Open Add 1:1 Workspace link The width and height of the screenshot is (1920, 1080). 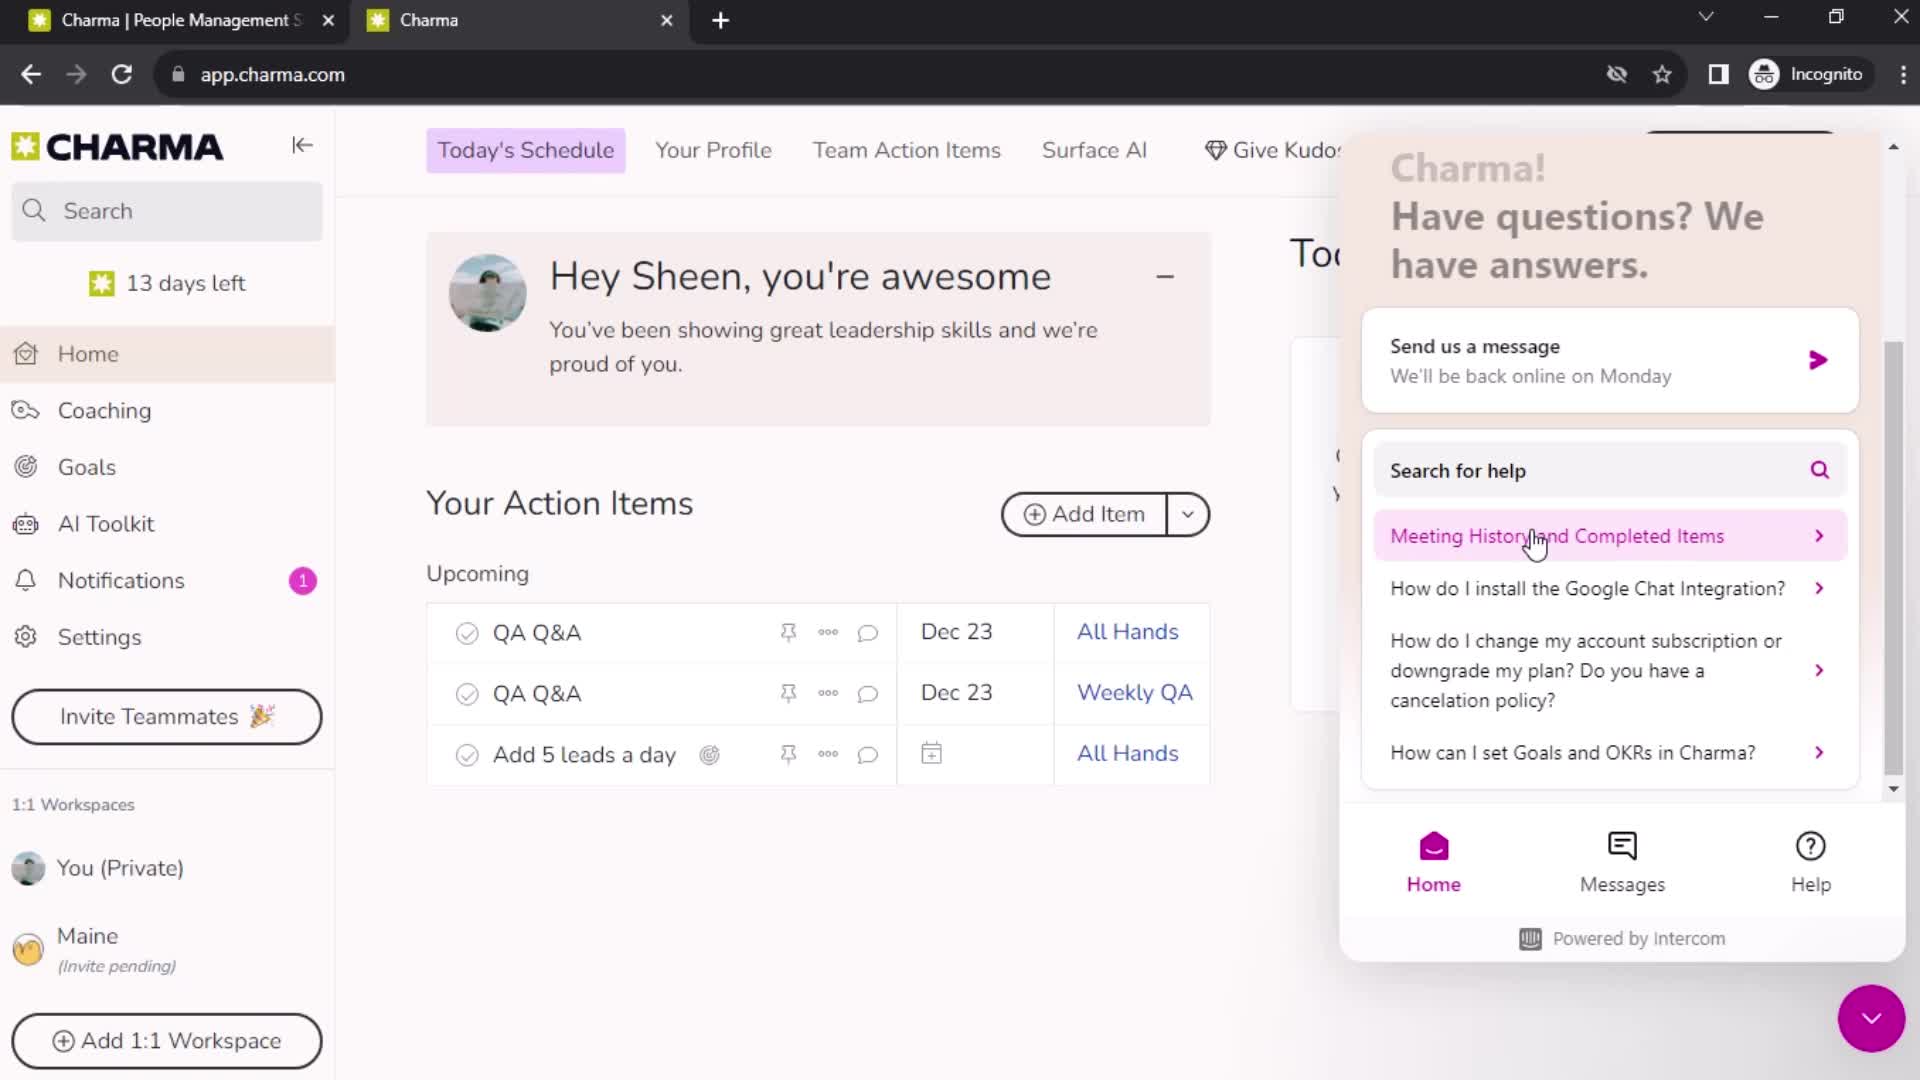[x=166, y=1040]
